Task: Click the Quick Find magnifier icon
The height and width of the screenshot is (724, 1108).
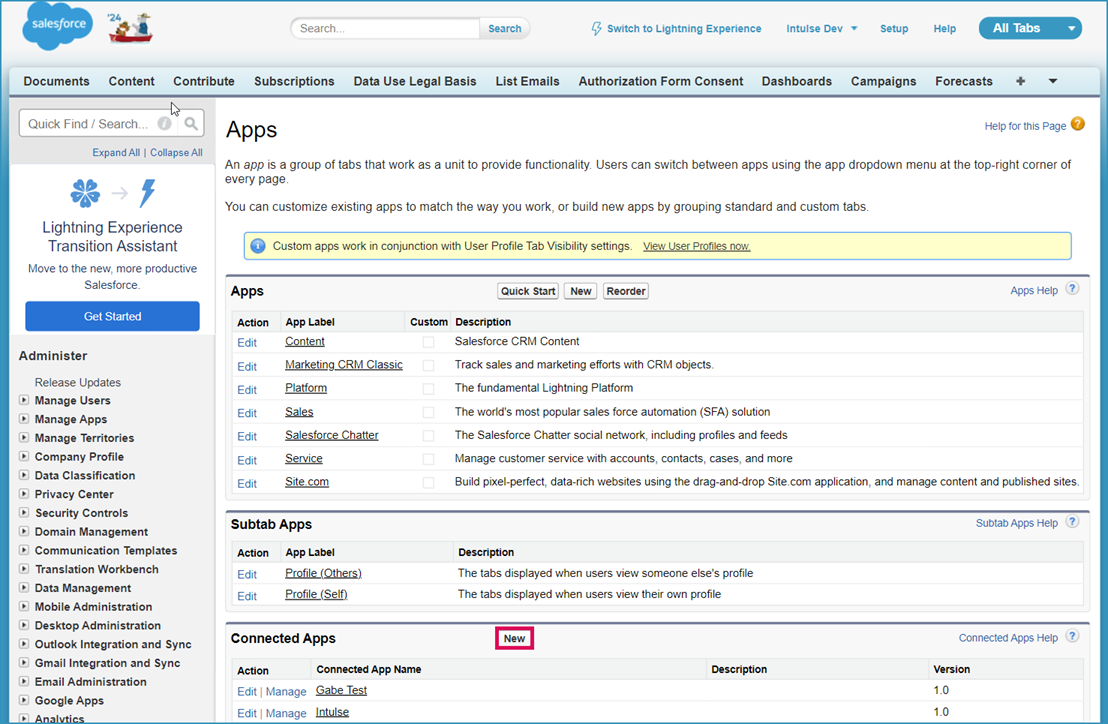Action: pos(191,124)
